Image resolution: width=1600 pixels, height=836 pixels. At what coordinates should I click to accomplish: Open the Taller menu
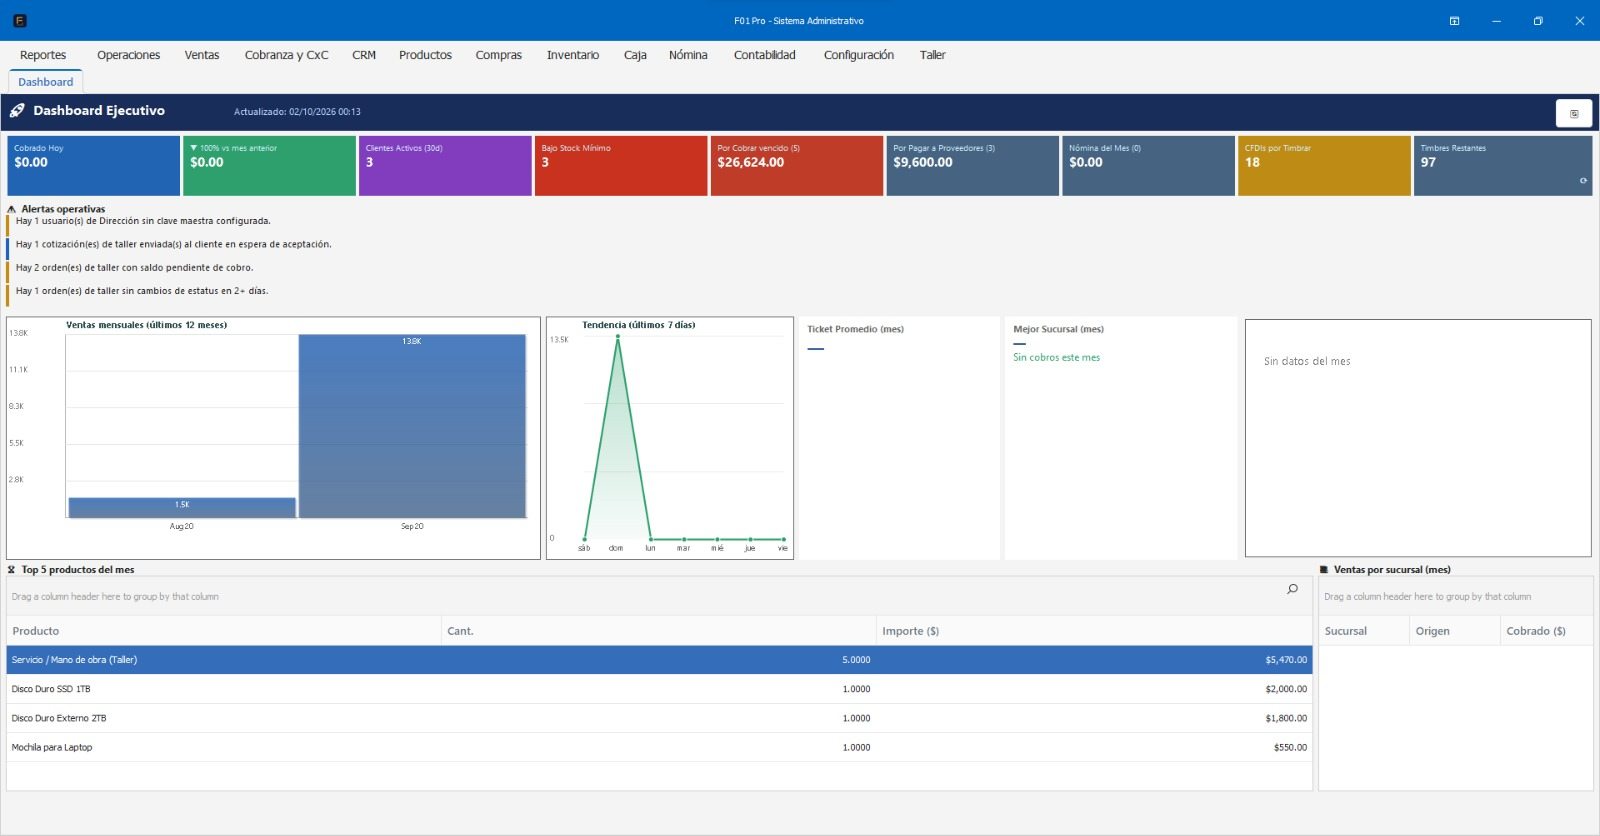[x=933, y=55]
